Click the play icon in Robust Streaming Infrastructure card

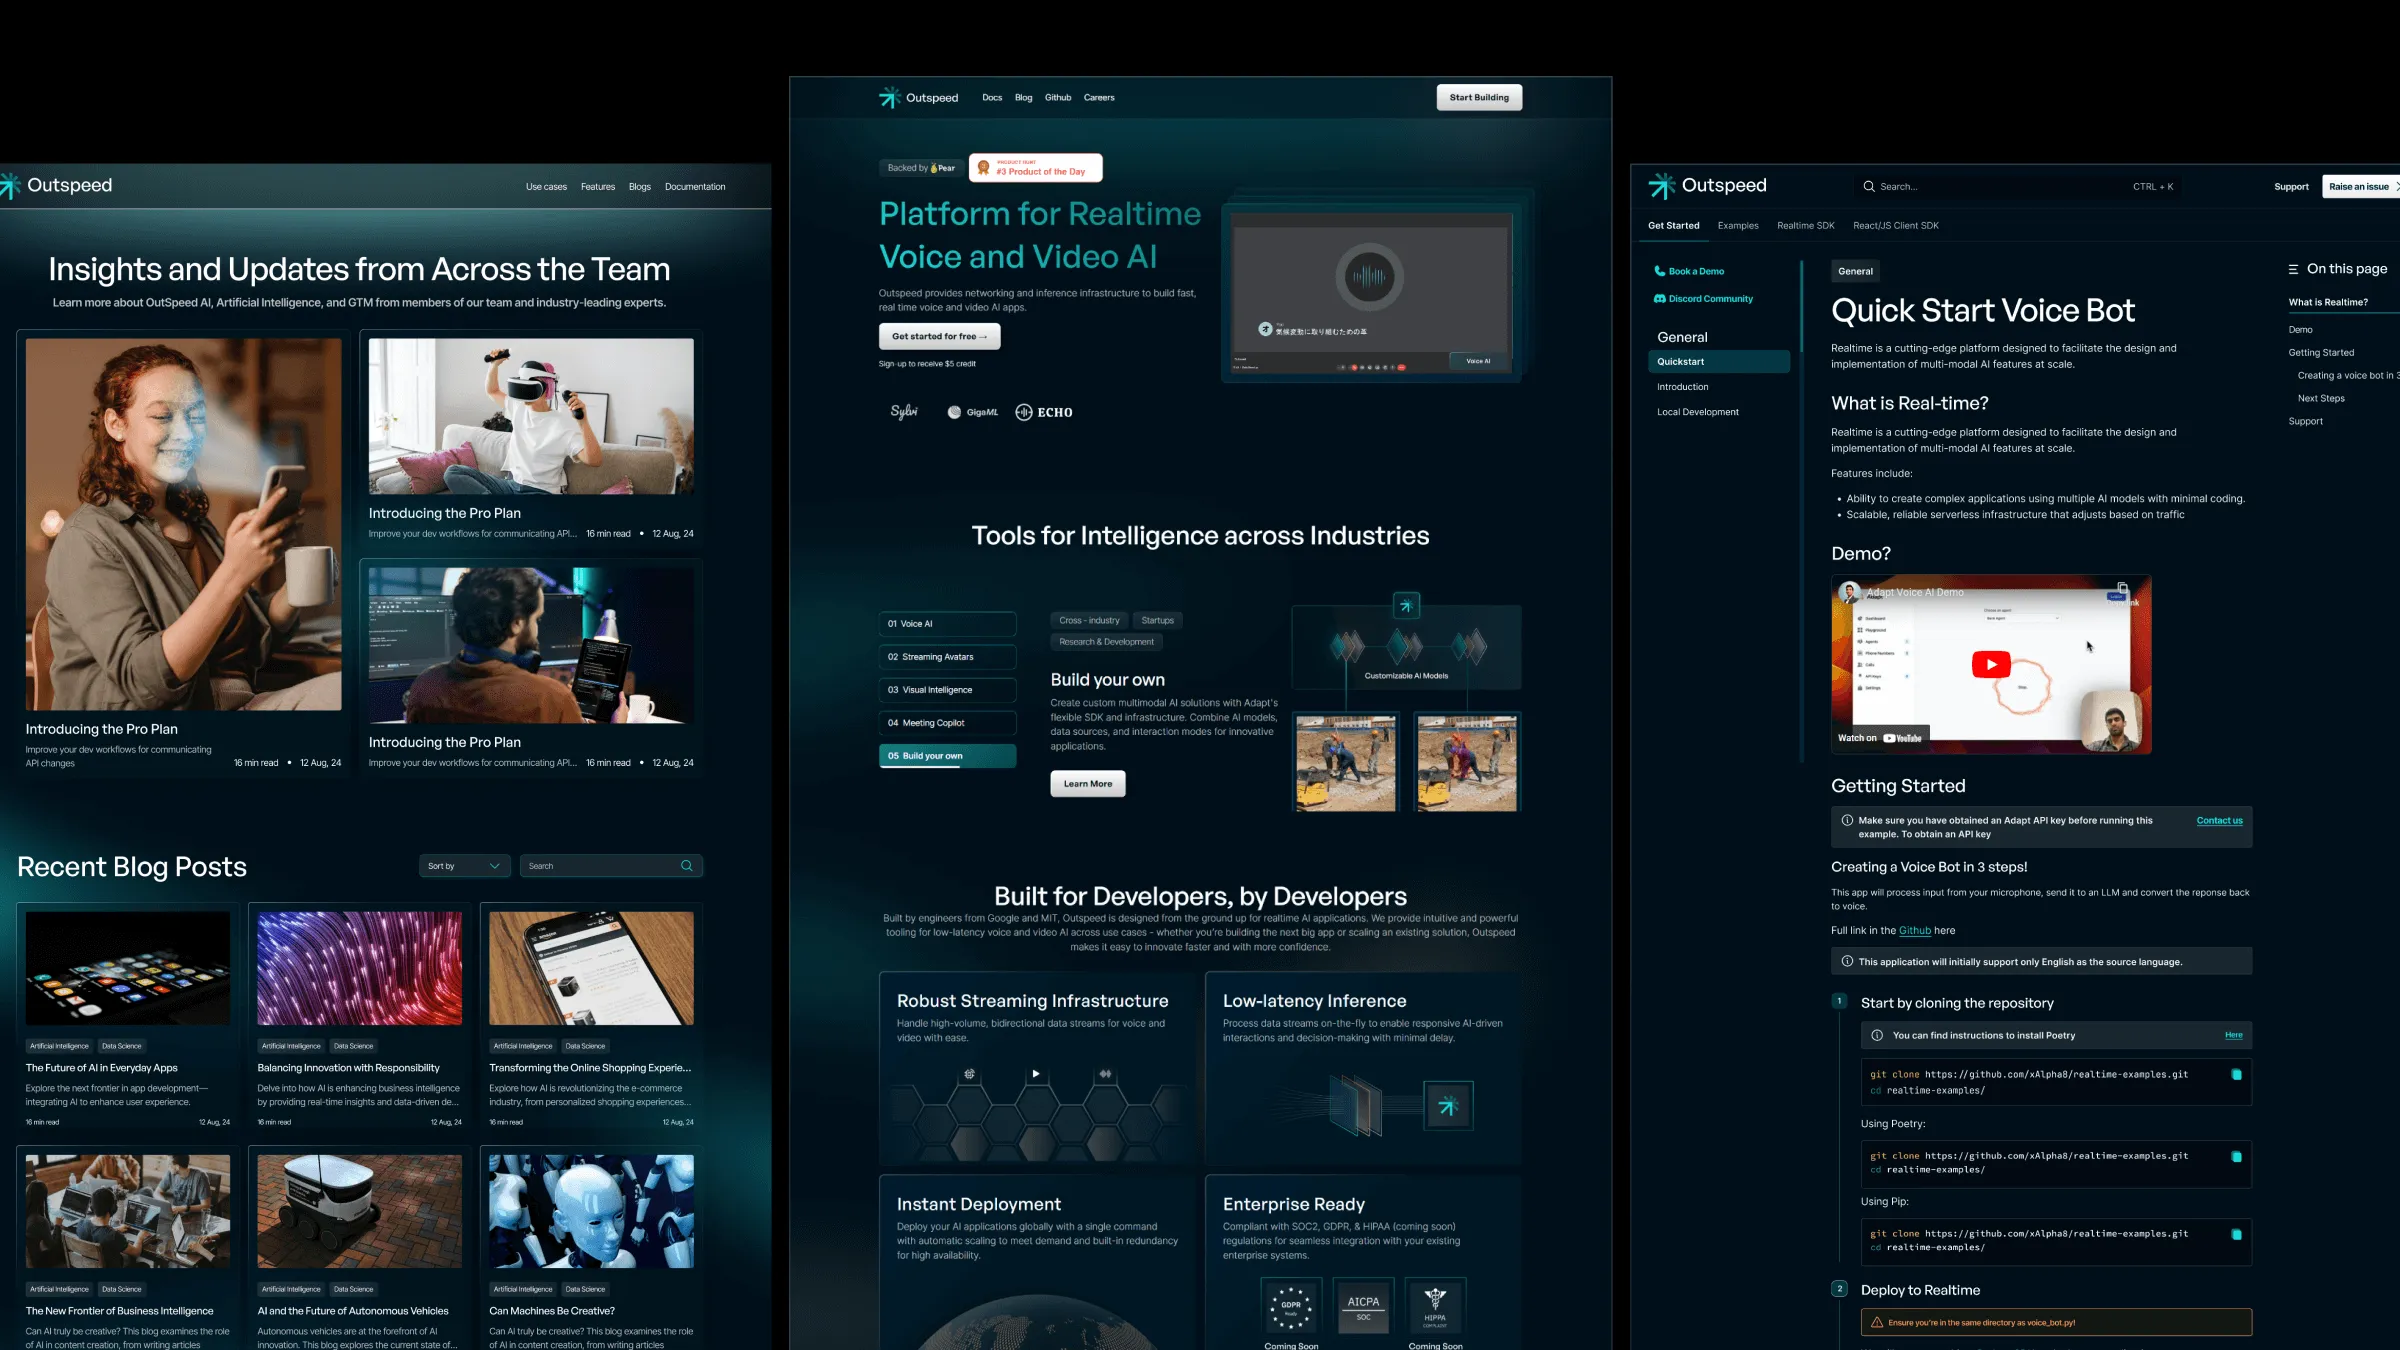(x=1036, y=1074)
